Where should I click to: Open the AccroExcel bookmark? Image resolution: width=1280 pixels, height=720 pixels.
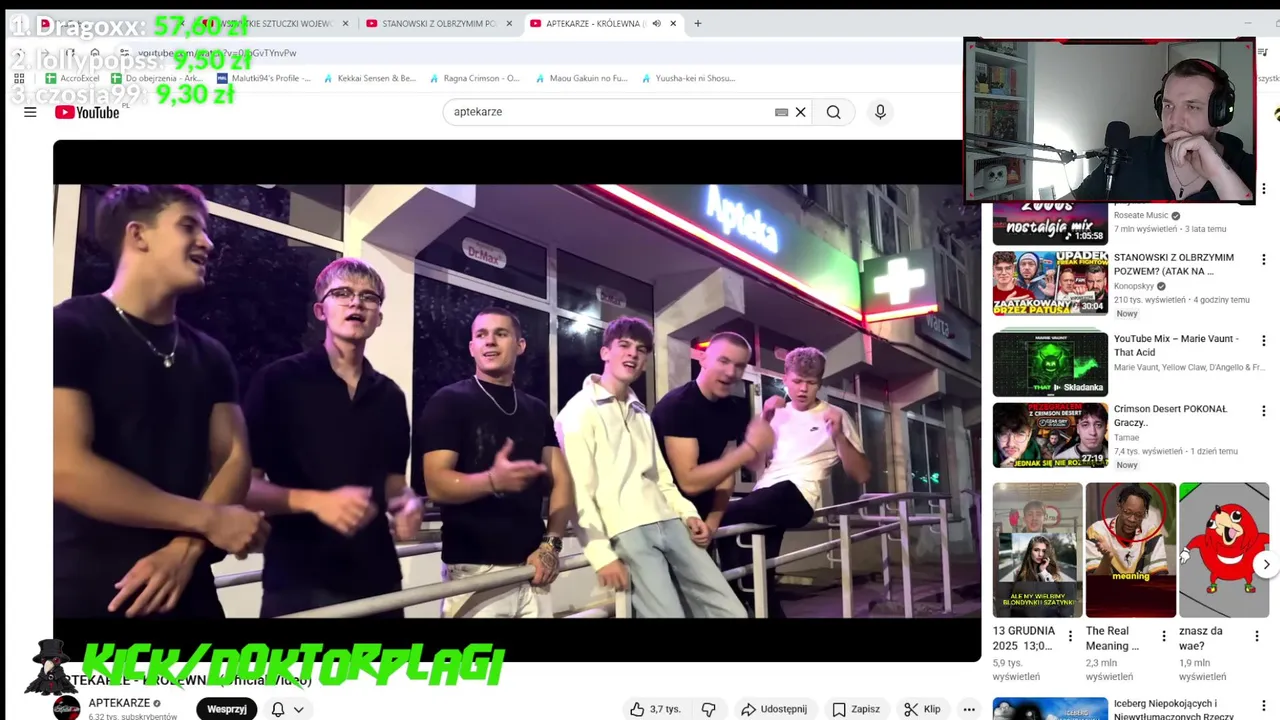[x=72, y=78]
